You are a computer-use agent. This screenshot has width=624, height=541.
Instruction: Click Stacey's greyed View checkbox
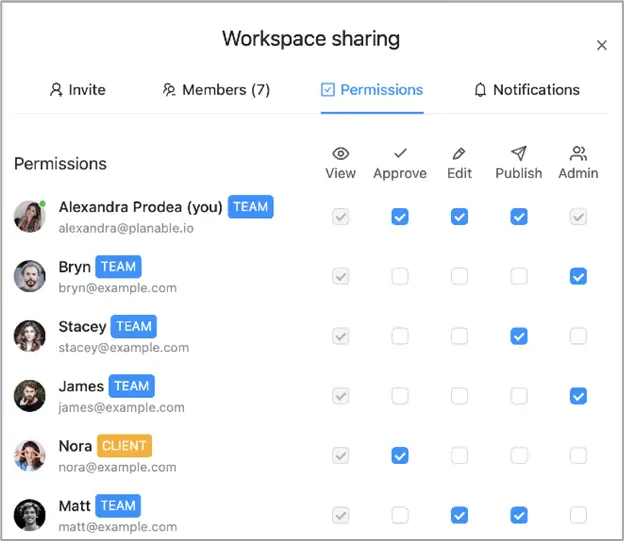341,336
